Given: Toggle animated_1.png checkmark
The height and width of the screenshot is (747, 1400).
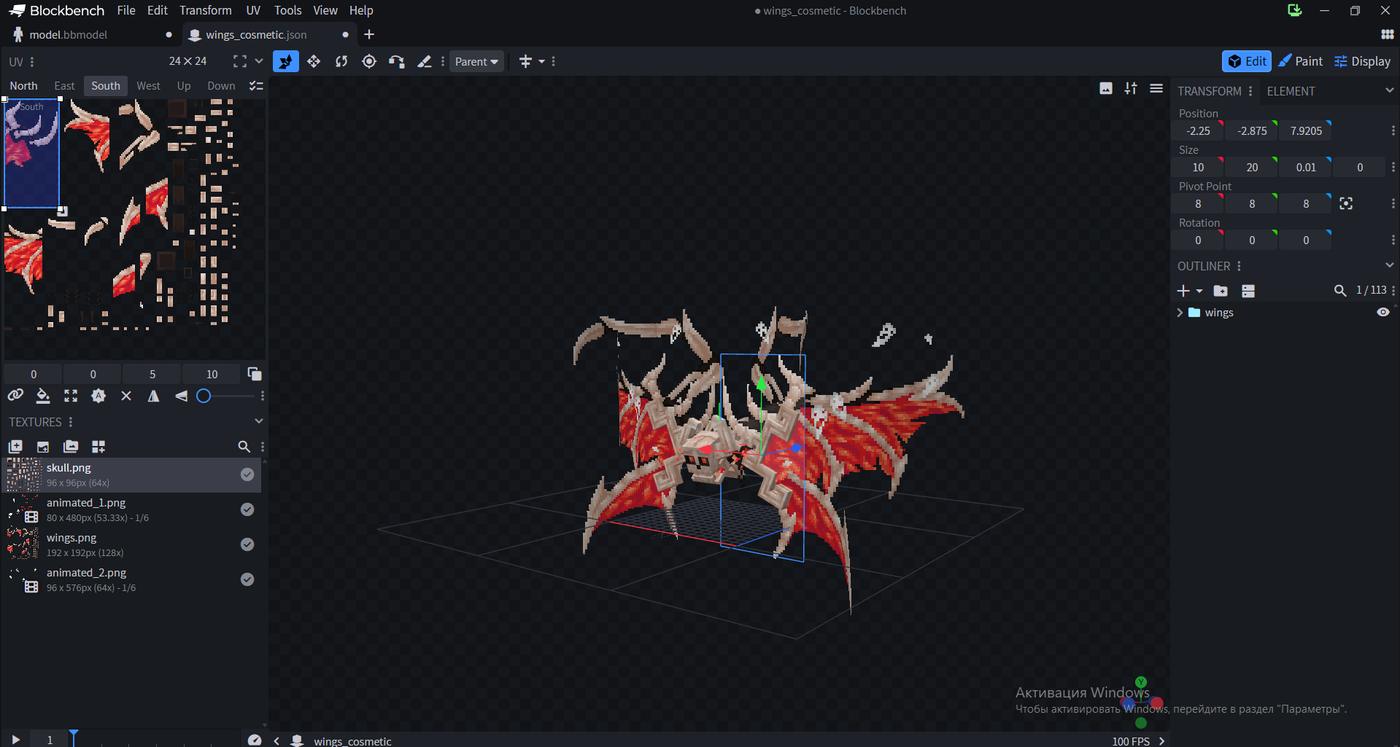Looking at the screenshot, I should click(247, 510).
